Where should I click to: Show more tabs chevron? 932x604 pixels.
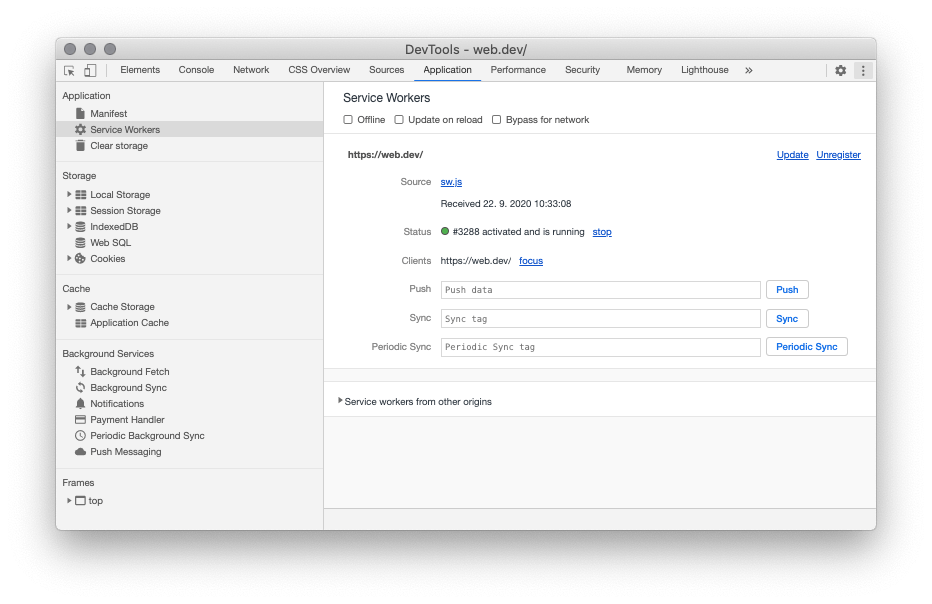[x=749, y=70]
